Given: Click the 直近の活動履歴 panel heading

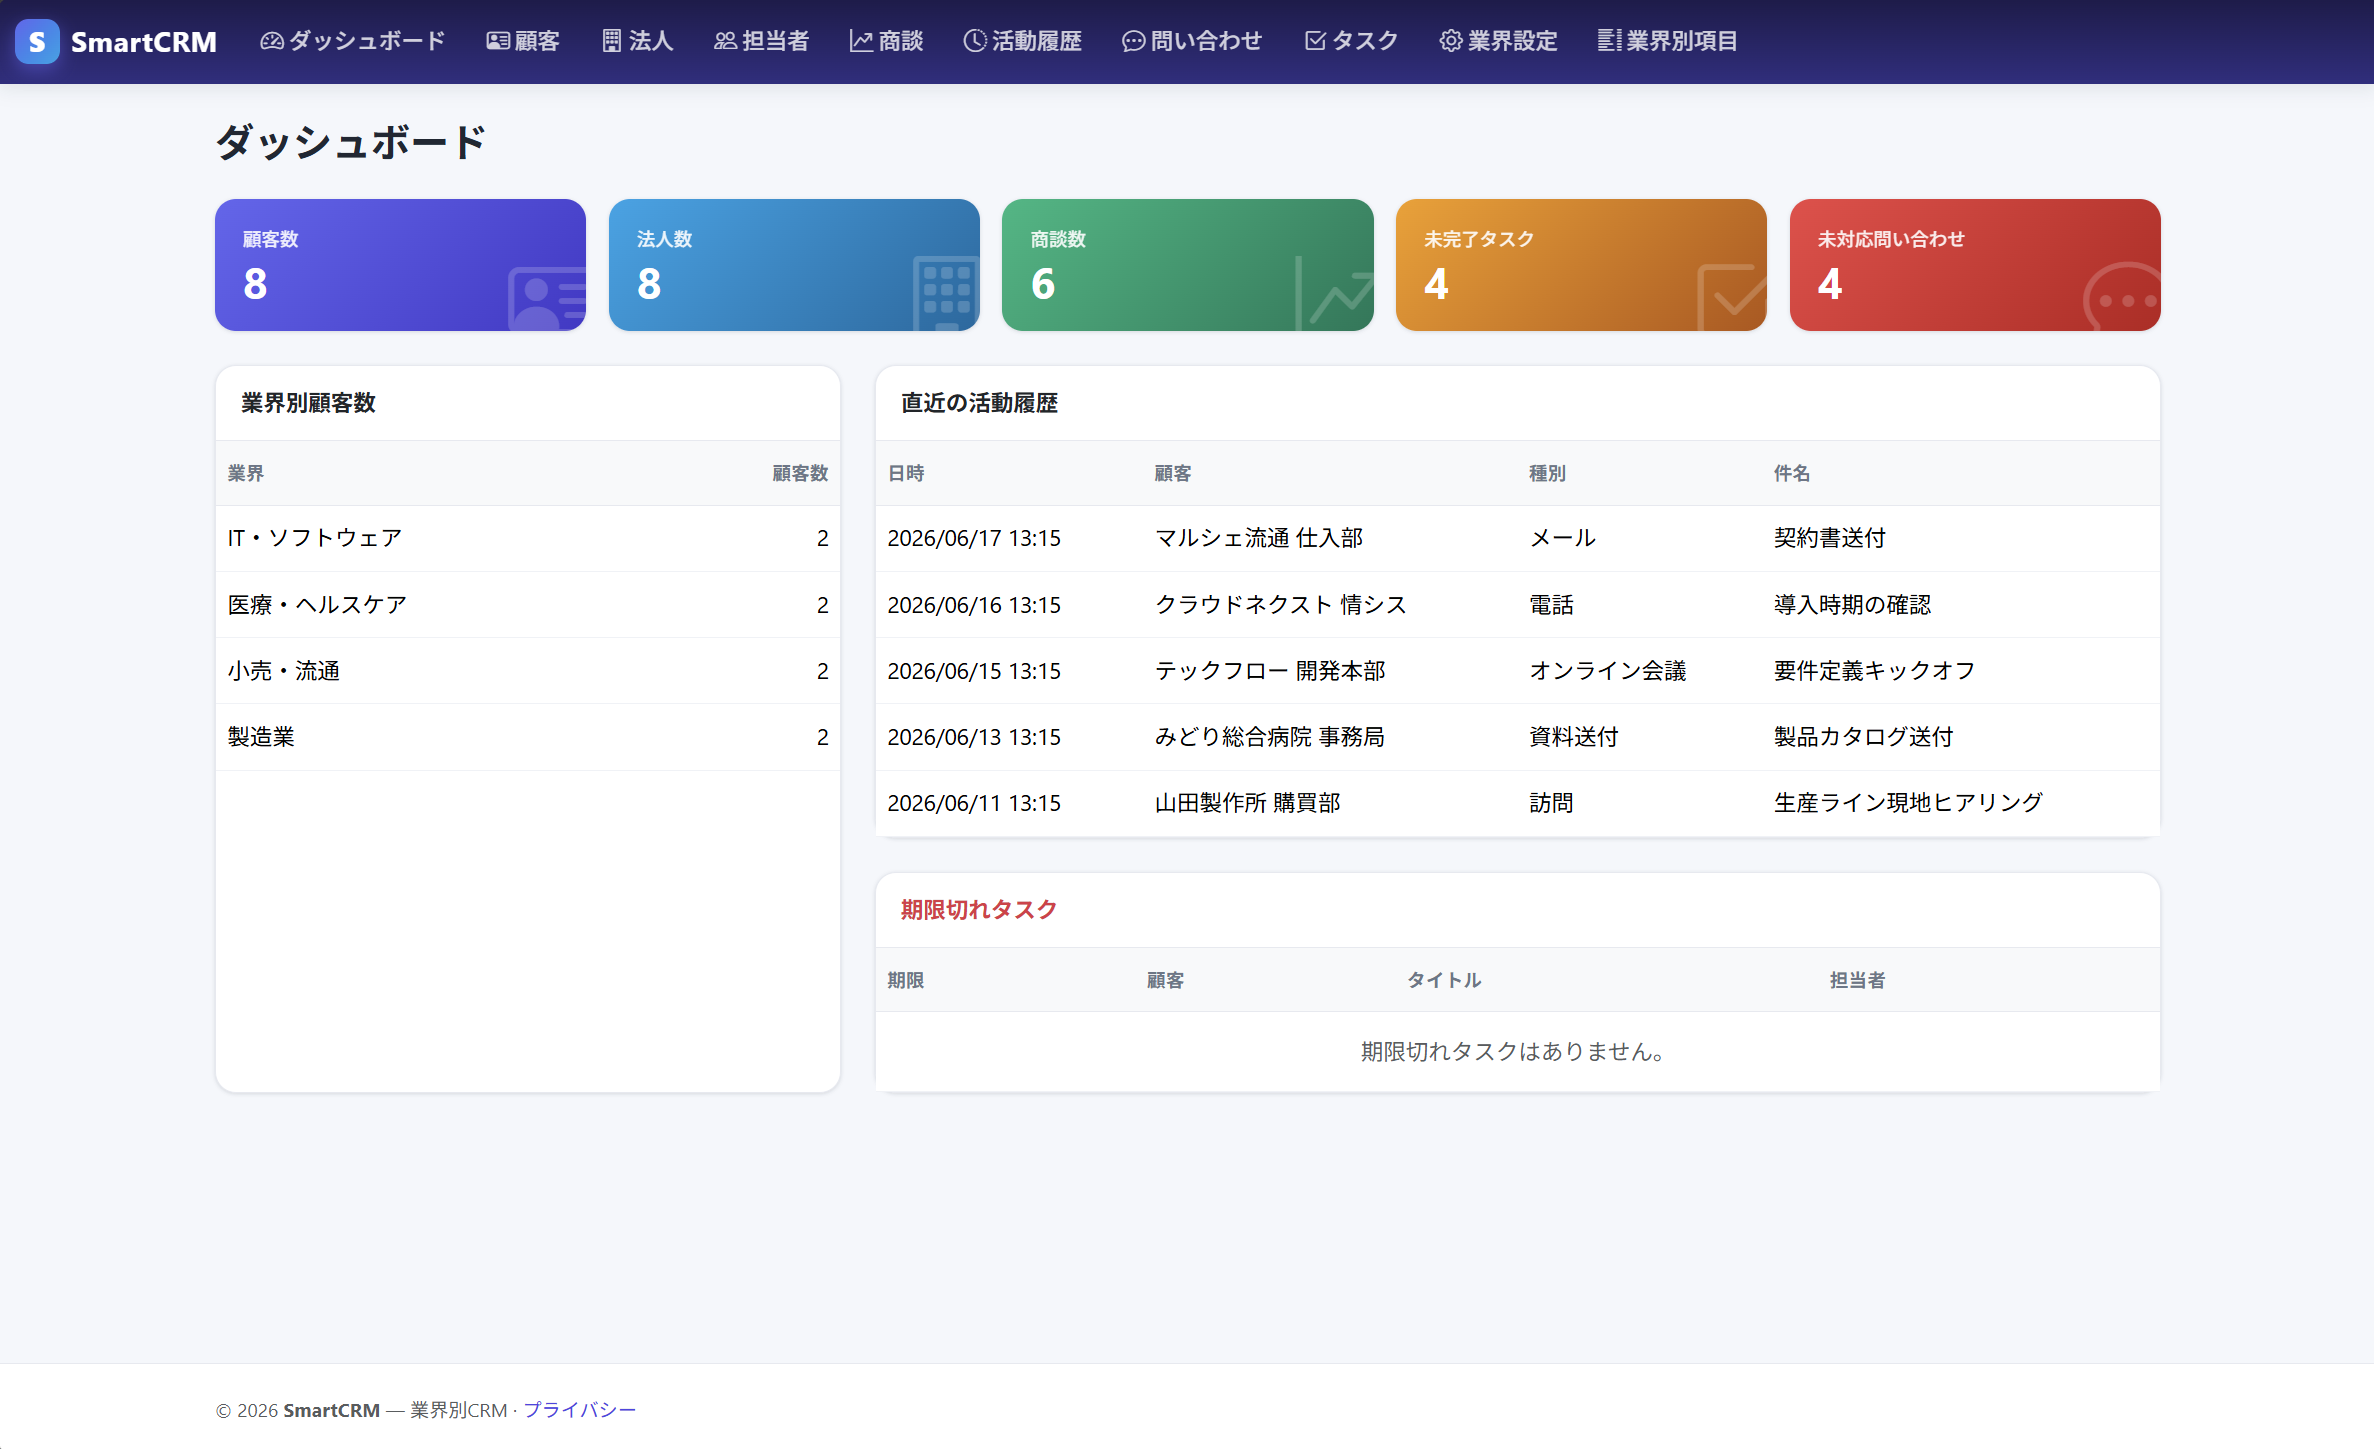Looking at the screenshot, I should (x=979, y=403).
